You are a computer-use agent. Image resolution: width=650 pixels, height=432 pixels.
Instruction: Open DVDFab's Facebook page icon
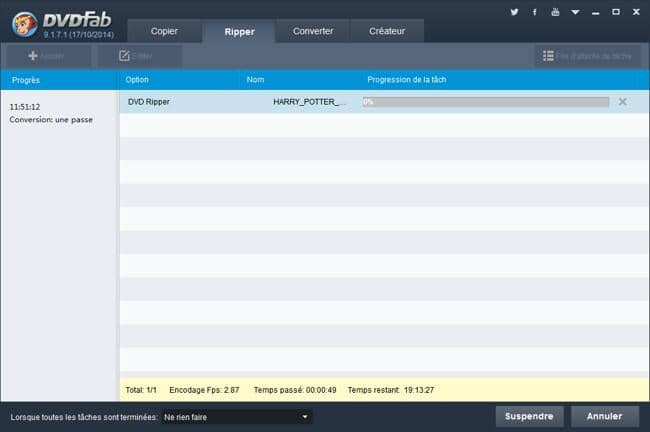535,12
